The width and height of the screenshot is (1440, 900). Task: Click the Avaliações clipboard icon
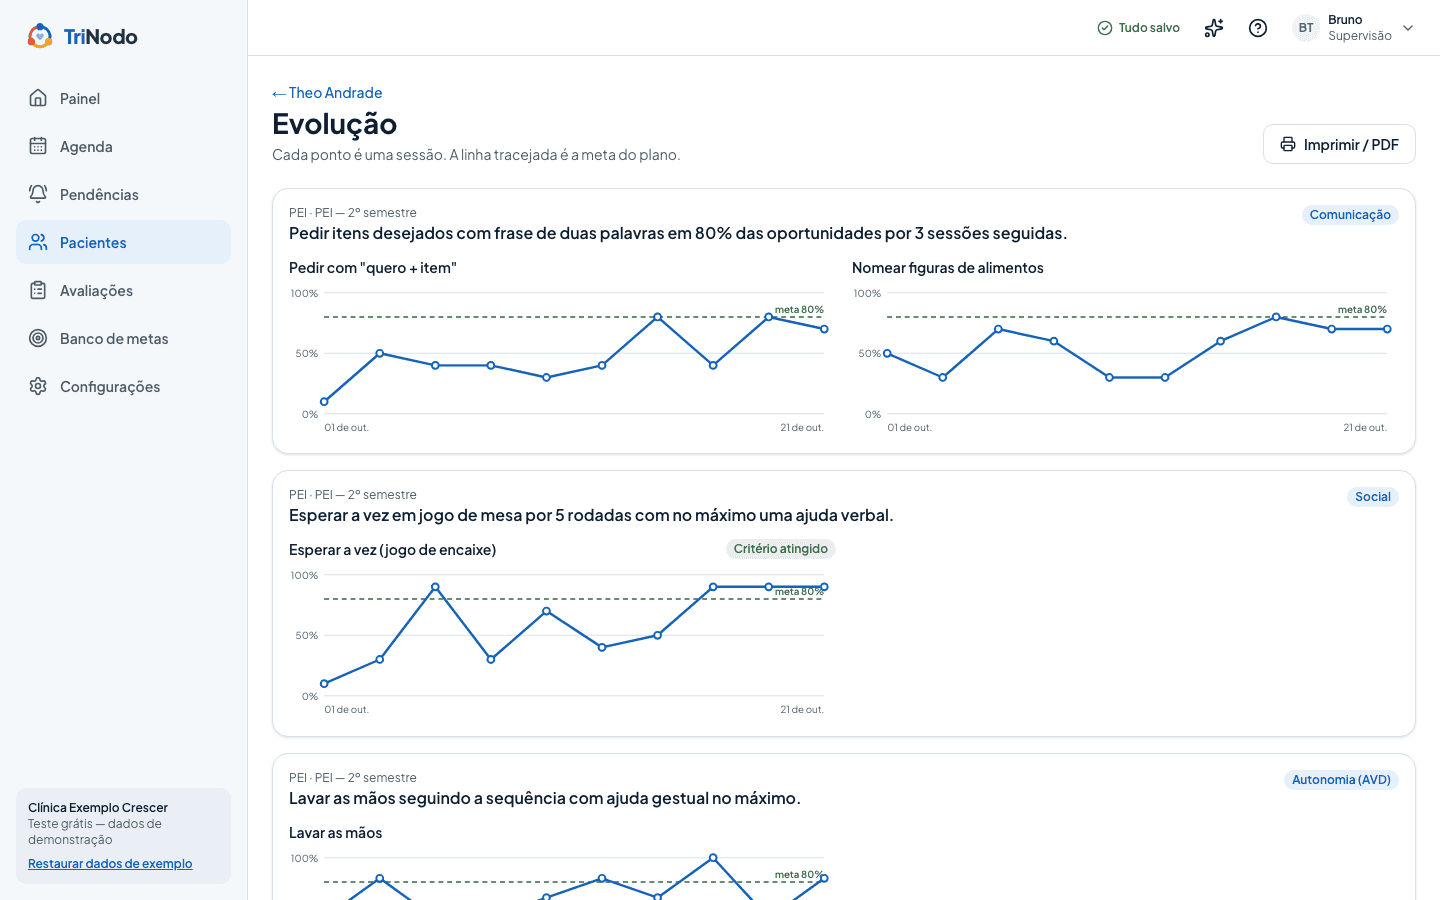pyautogui.click(x=38, y=290)
